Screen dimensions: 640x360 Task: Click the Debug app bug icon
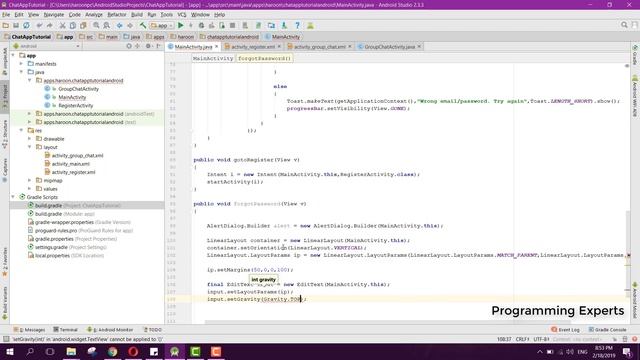coord(201,25)
